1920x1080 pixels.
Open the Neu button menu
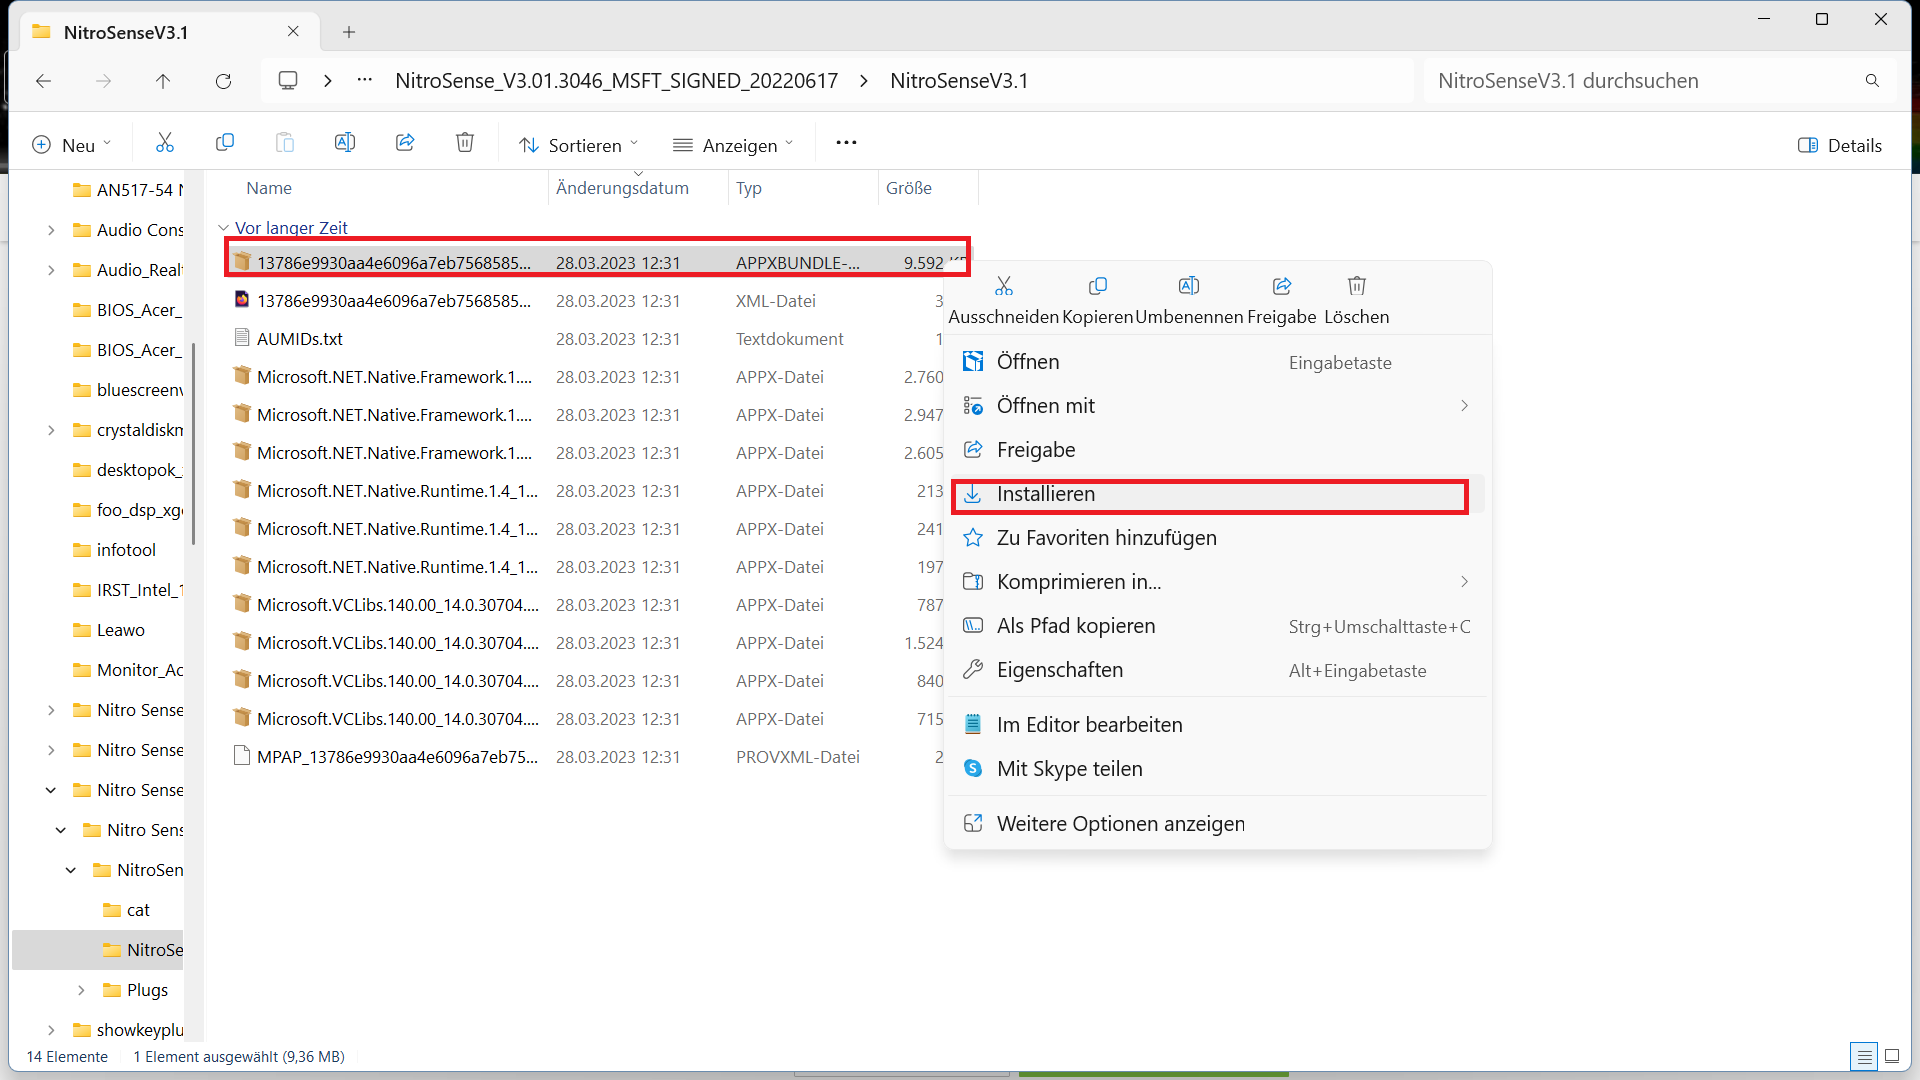(71, 145)
